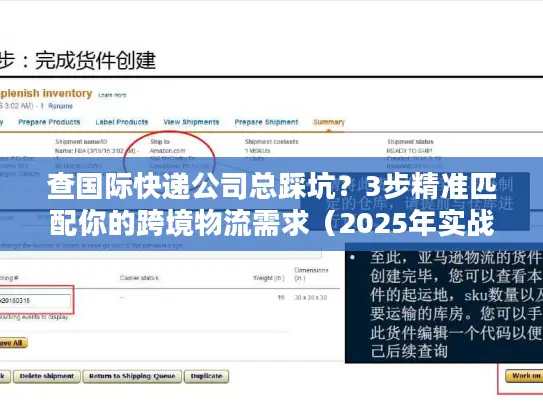Screen dimensions: 543x408
Task: Select the Weight (lb.) column header
Action: (268, 278)
